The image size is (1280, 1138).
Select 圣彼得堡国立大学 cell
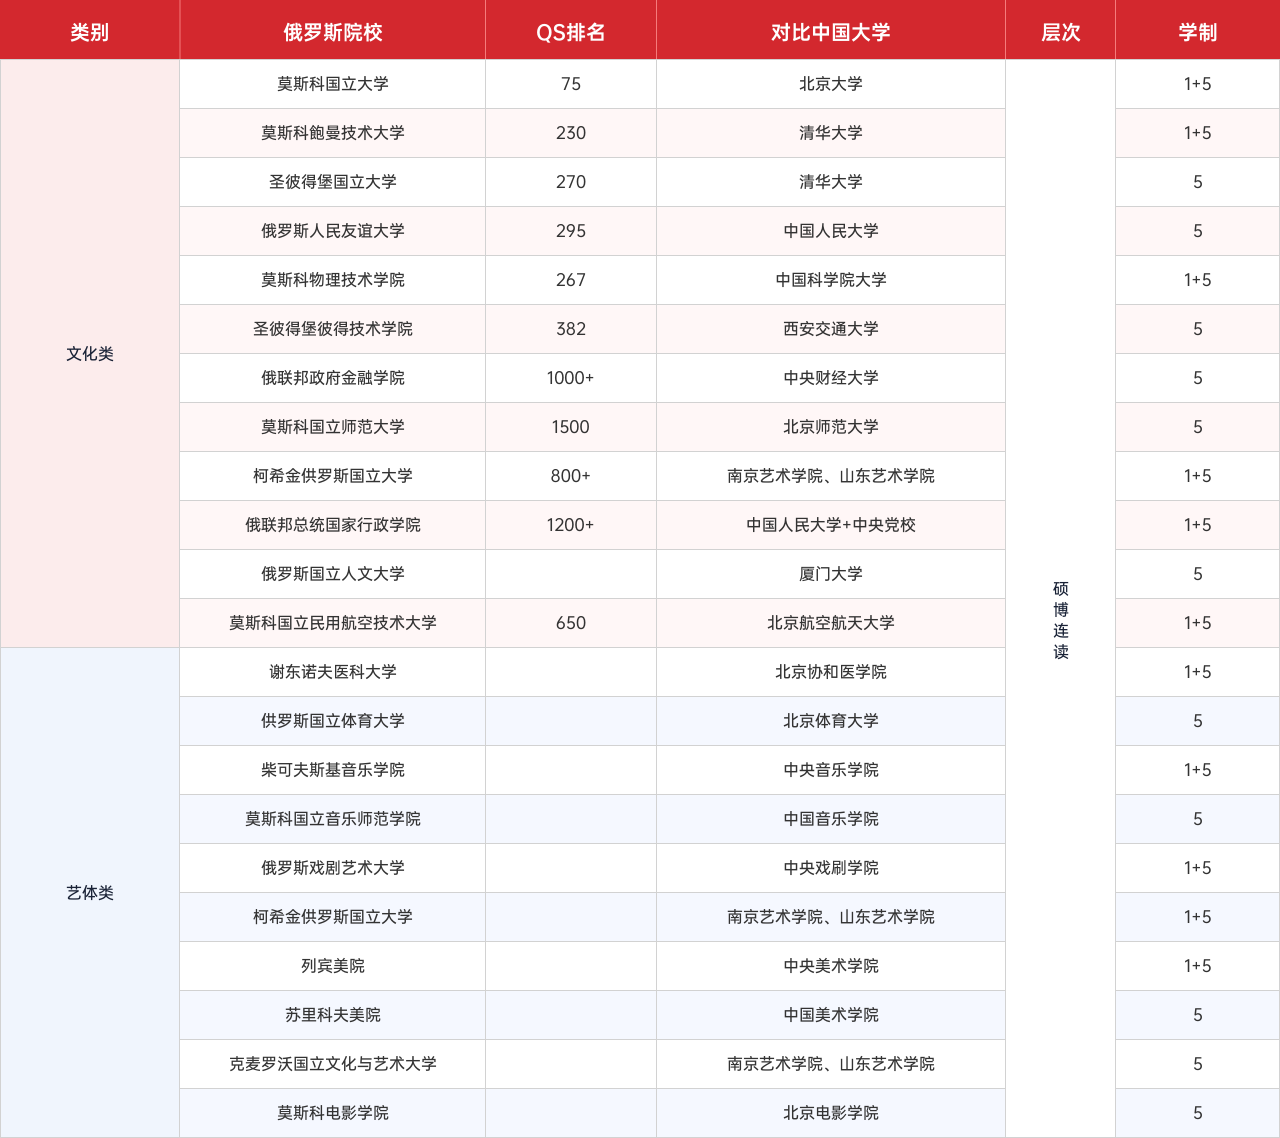pos(333,182)
